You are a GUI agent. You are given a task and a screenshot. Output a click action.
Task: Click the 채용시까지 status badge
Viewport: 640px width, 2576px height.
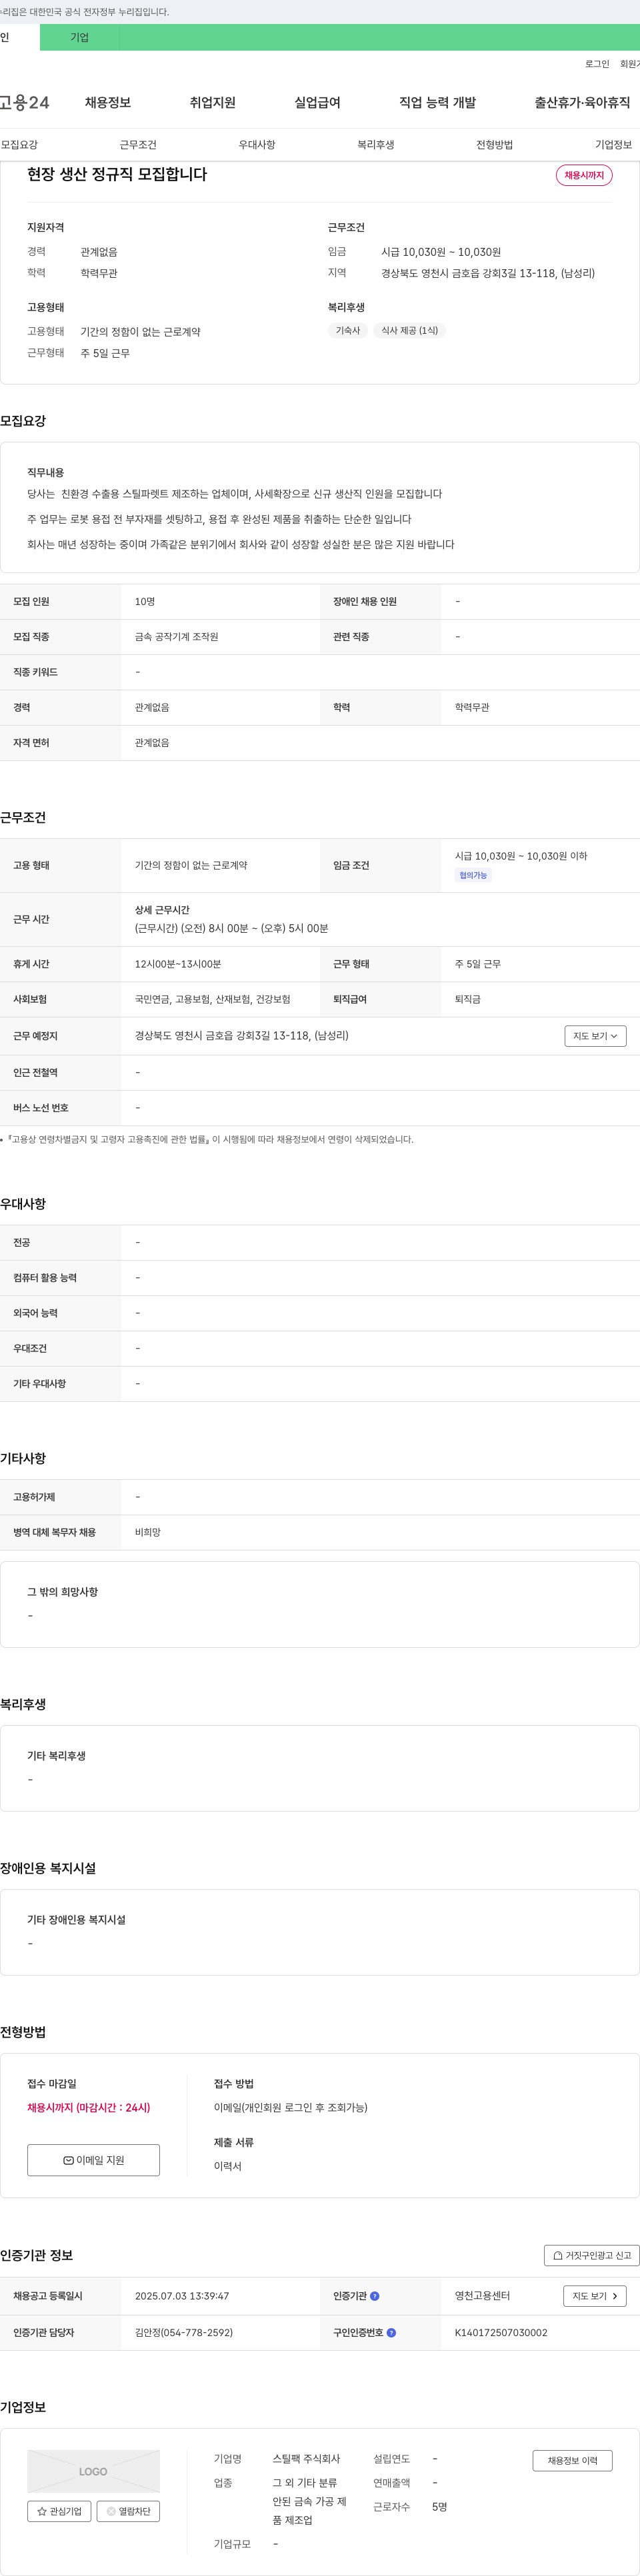(x=584, y=175)
